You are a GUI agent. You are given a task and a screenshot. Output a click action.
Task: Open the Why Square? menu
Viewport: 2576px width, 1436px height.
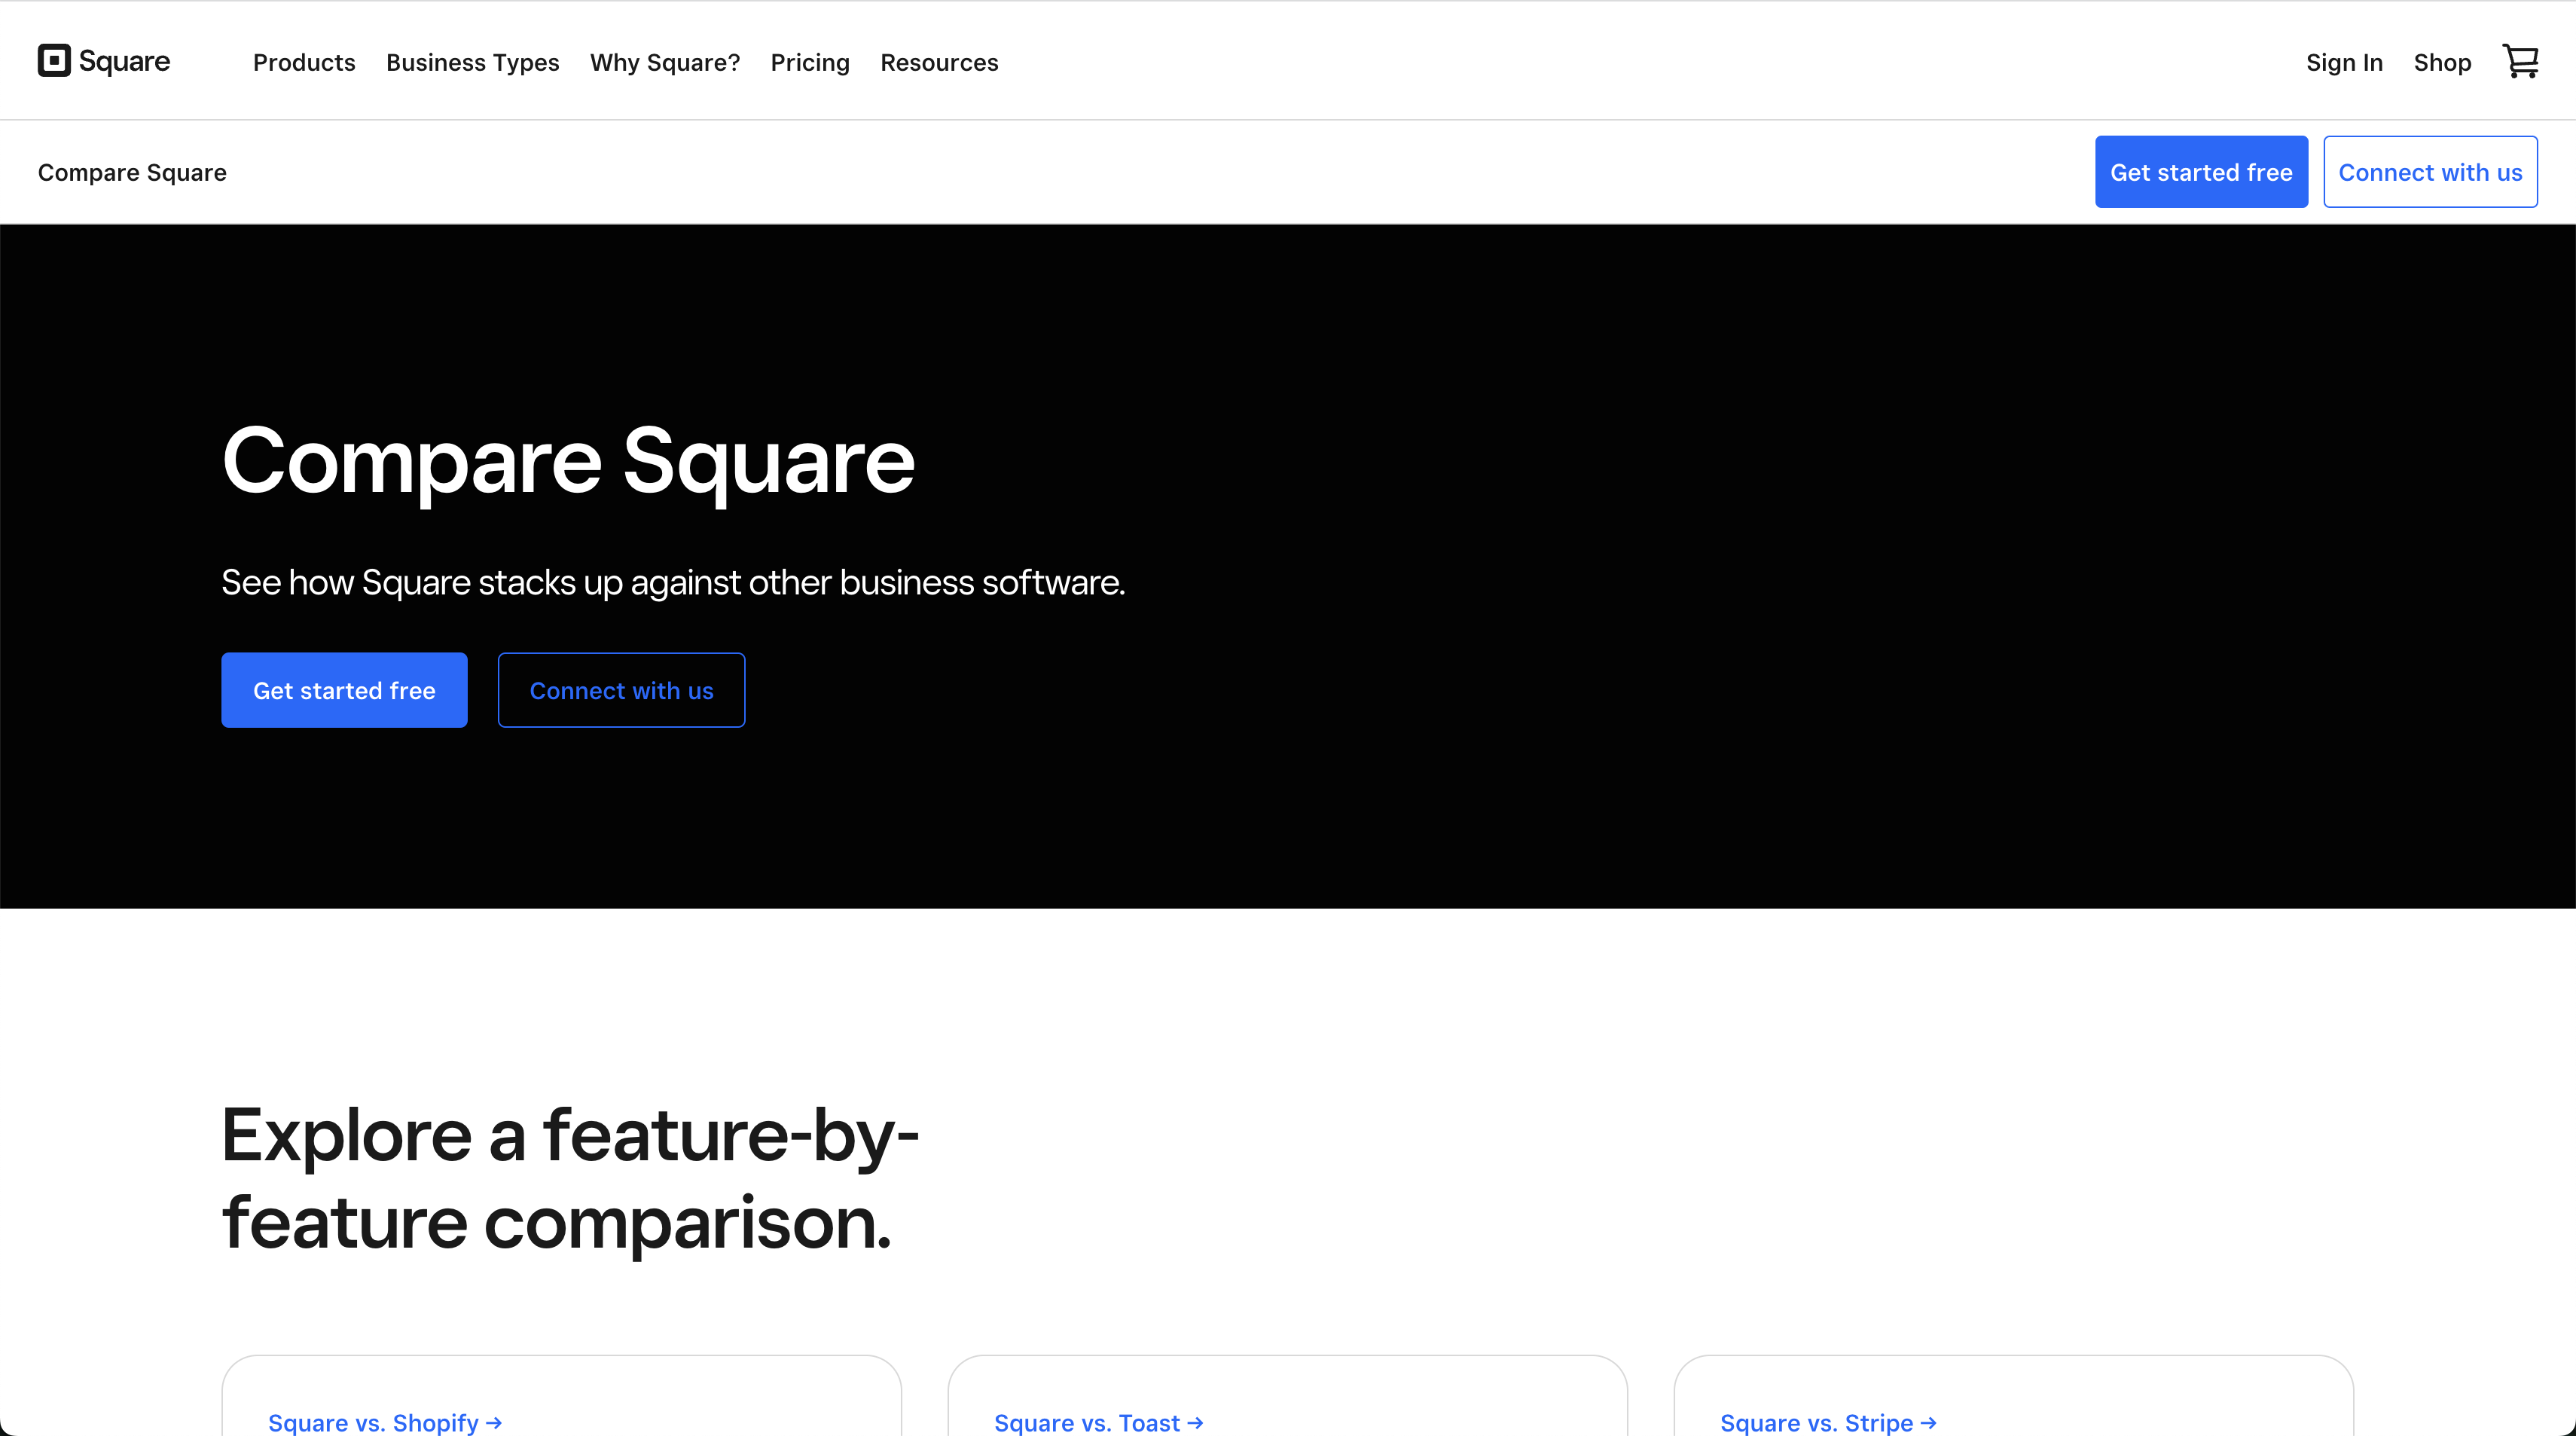[664, 62]
